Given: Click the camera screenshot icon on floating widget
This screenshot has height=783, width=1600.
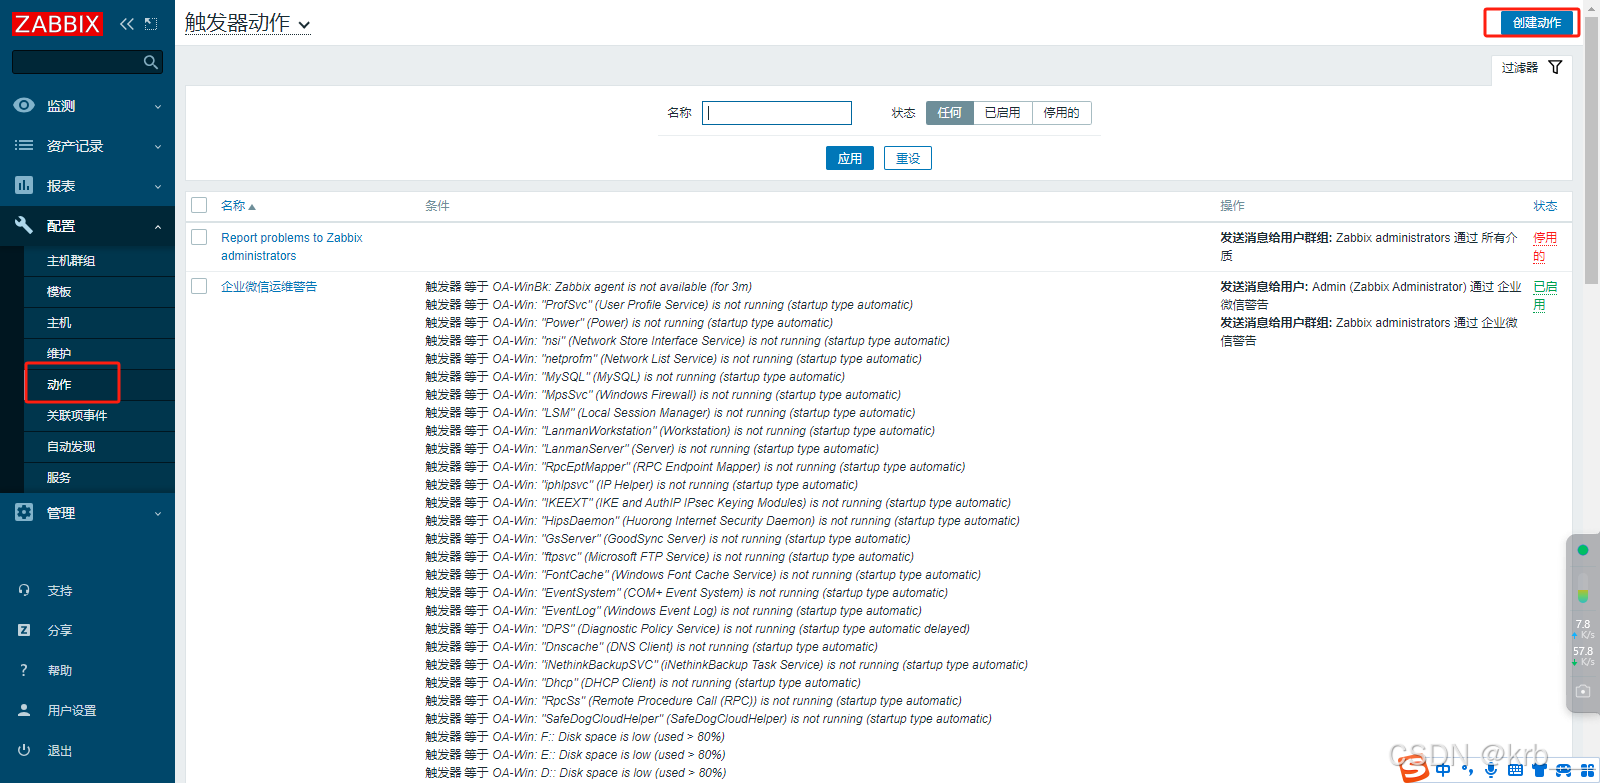Looking at the screenshot, I should point(1583,691).
